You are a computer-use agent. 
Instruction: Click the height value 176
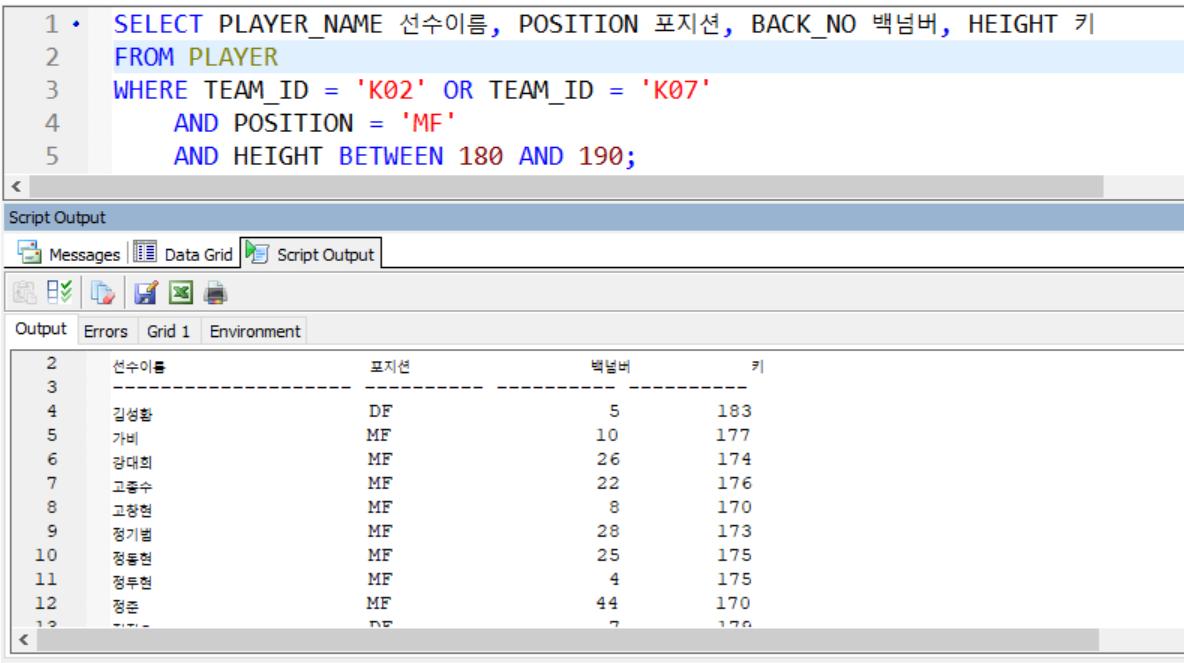pyautogui.click(x=734, y=483)
